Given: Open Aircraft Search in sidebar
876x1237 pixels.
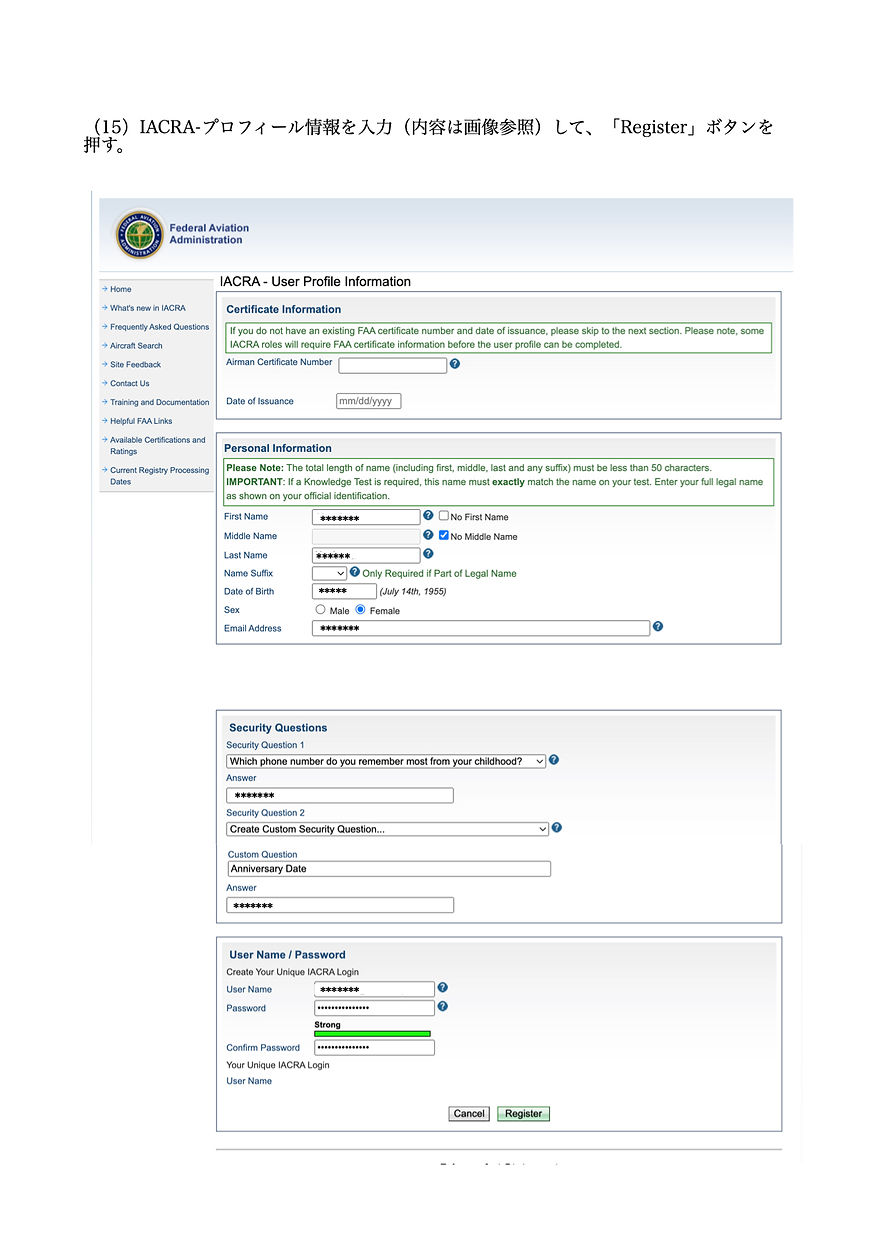Looking at the screenshot, I should 136,346.
